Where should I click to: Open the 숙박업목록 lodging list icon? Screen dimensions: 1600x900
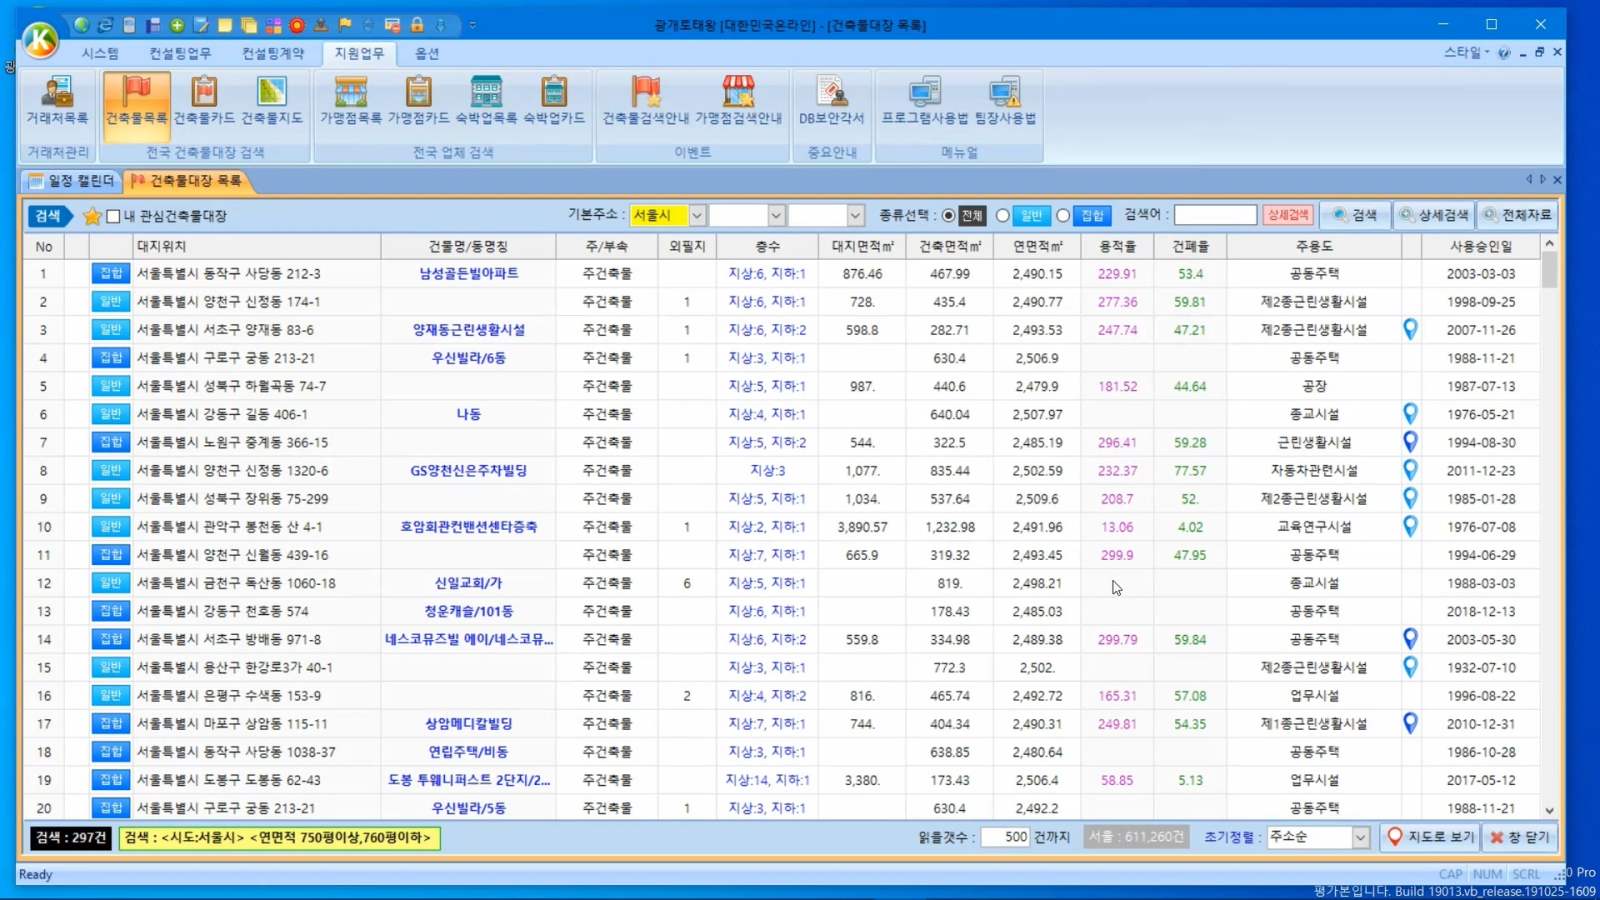click(x=486, y=100)
